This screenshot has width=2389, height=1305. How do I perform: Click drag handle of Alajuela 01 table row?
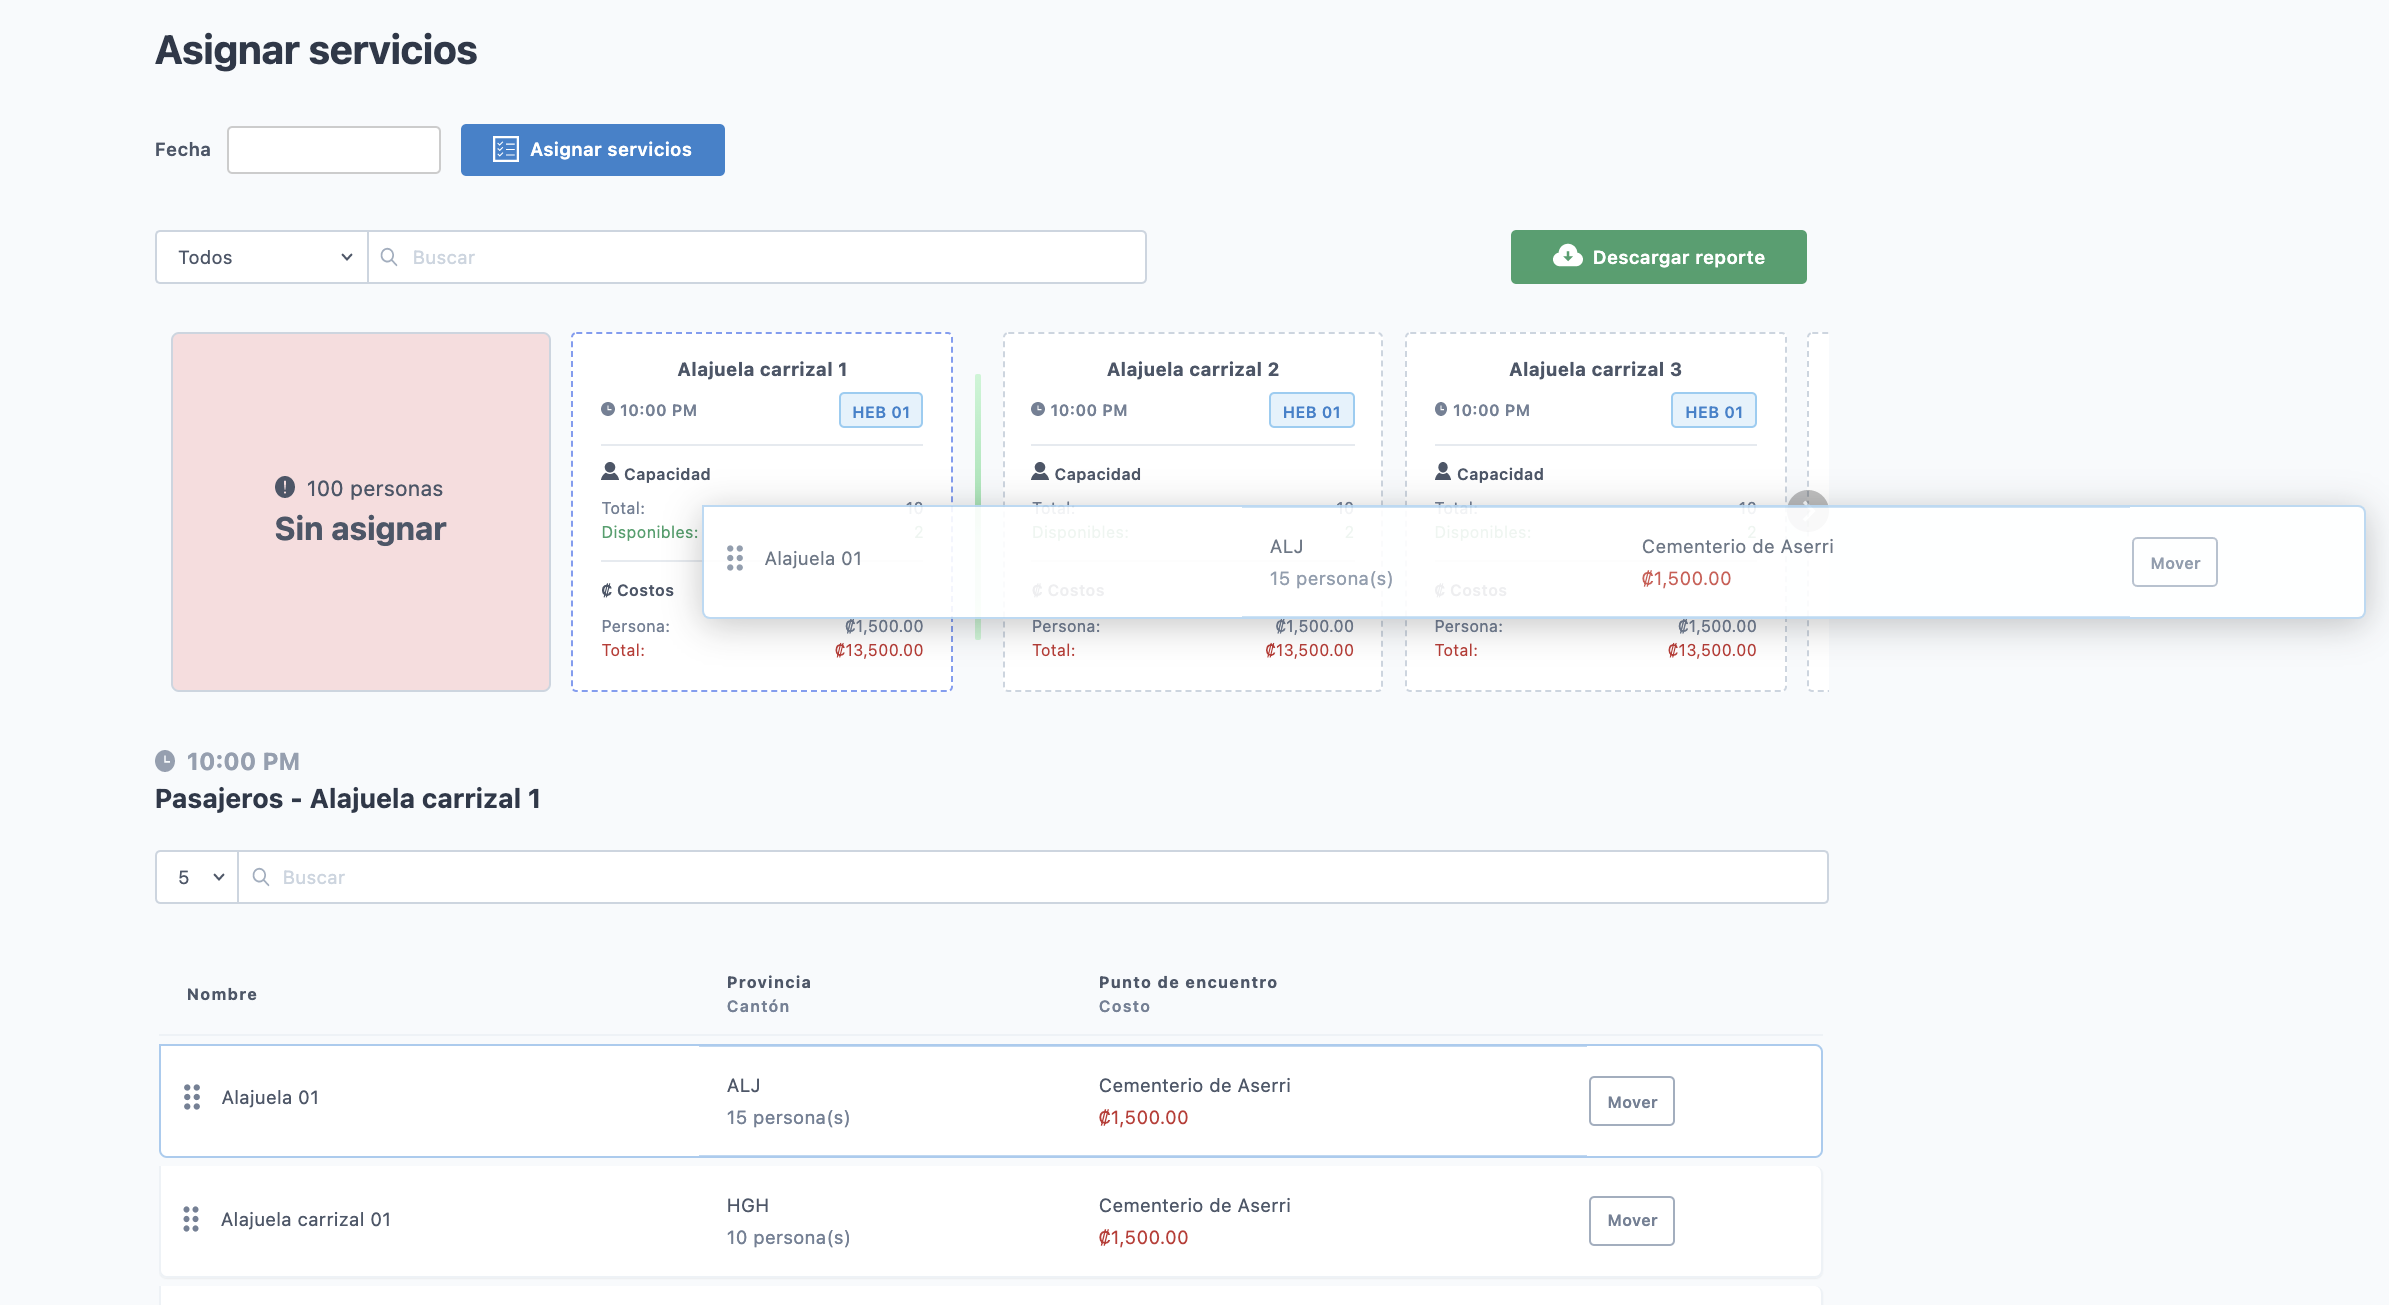(192, 1097)
